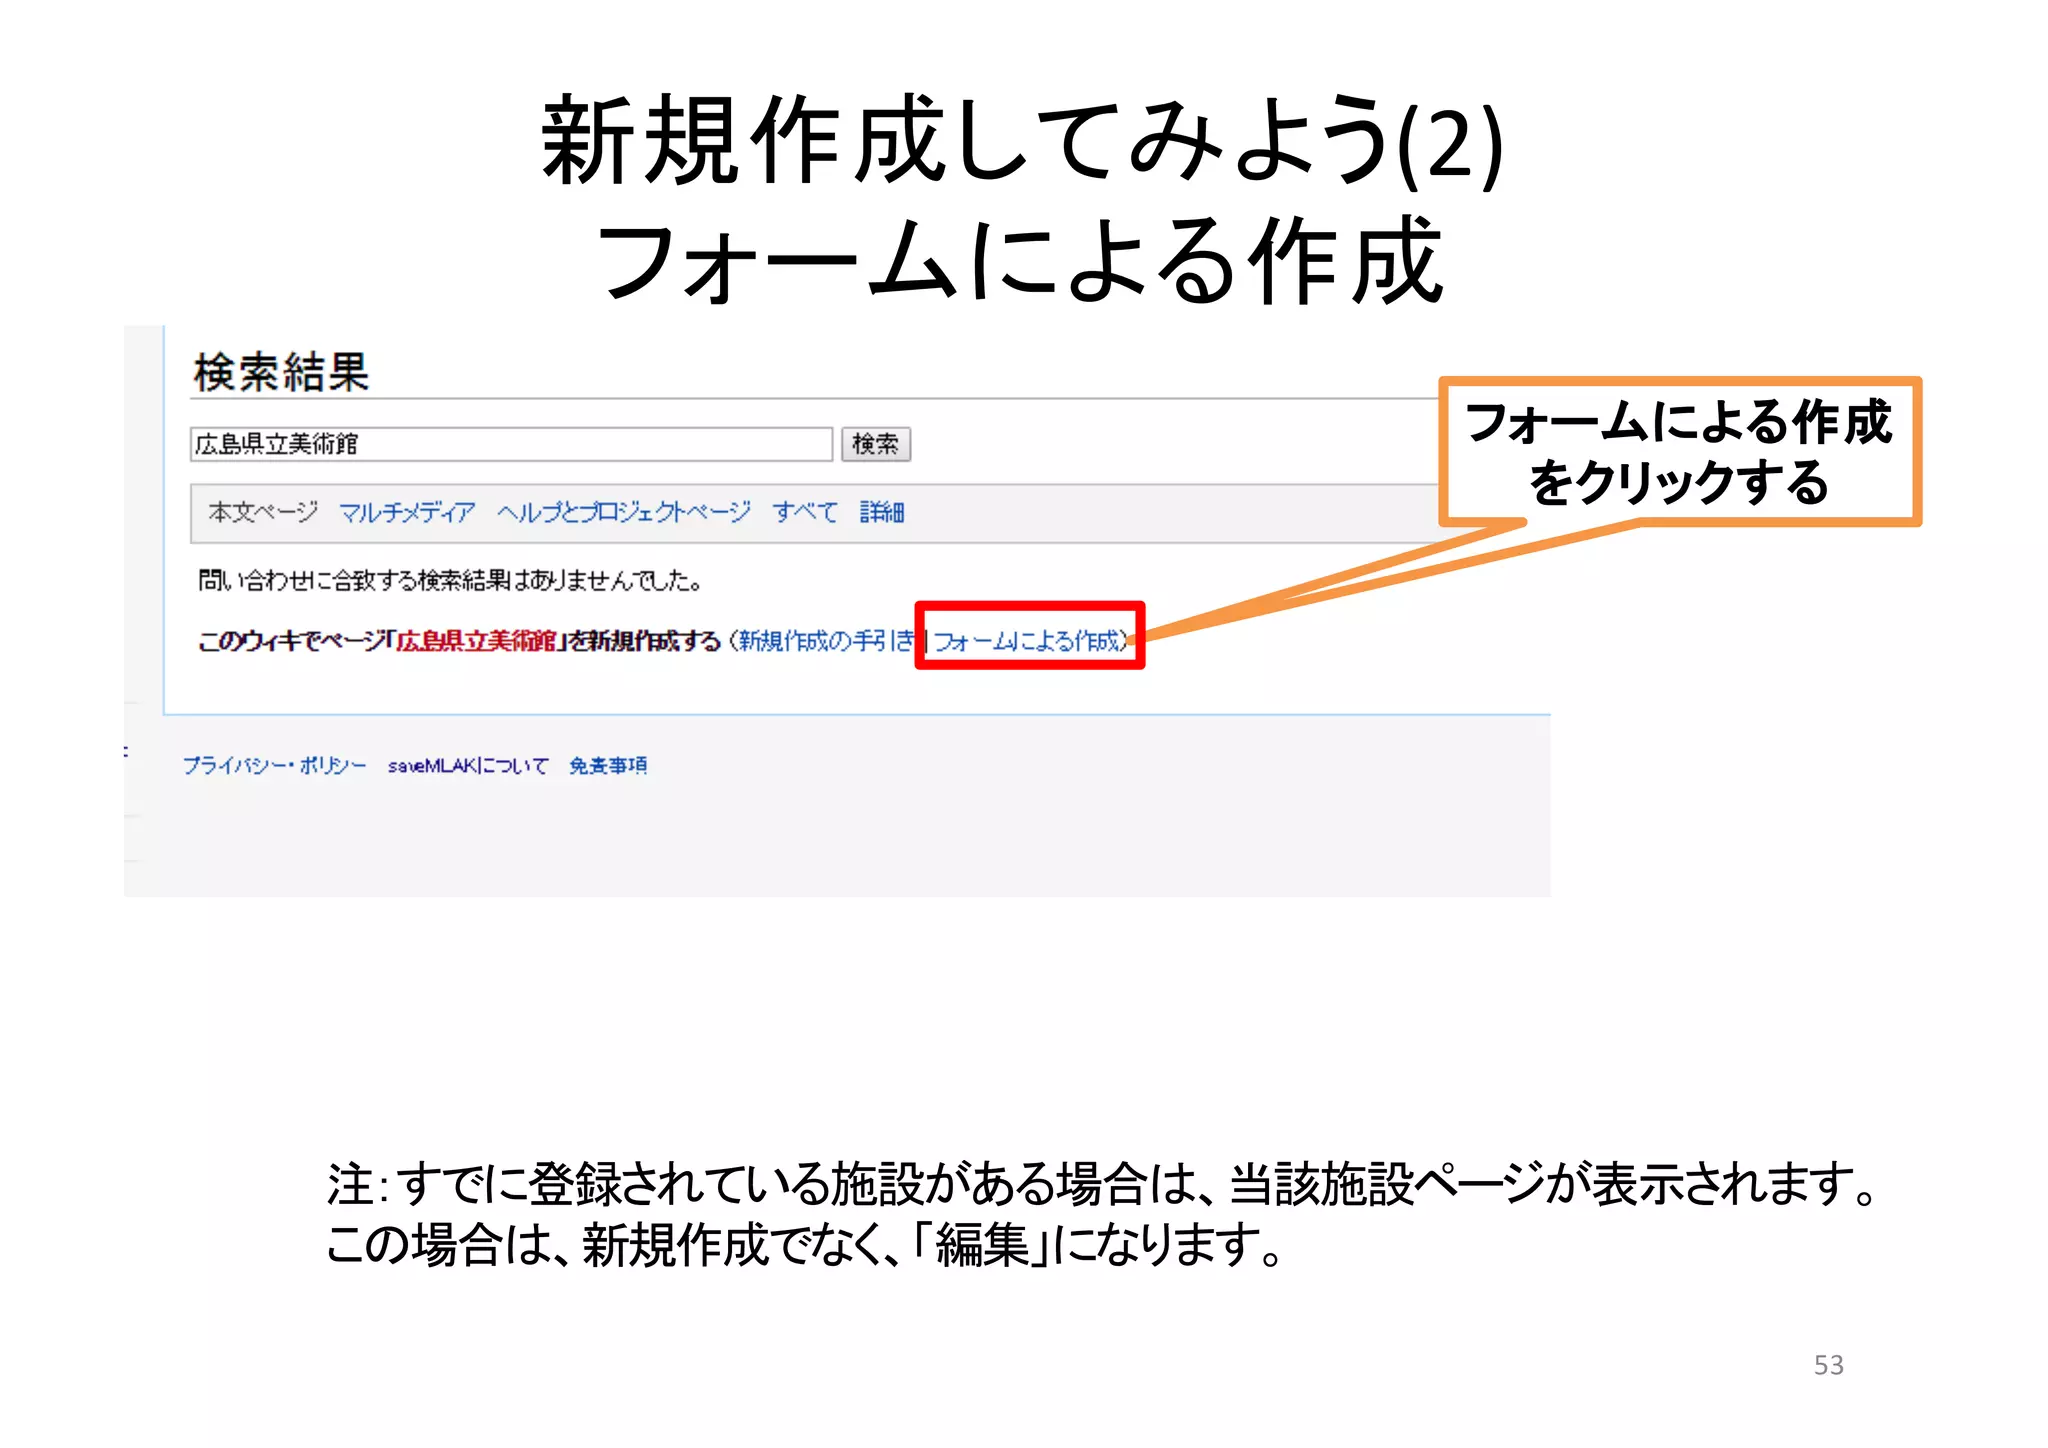Image resolution: width=2048 pixels, height=1448 pixels.
Task: Open the ヘルプとプロジェクトページ tab
Action: click(x=624, y=513)
